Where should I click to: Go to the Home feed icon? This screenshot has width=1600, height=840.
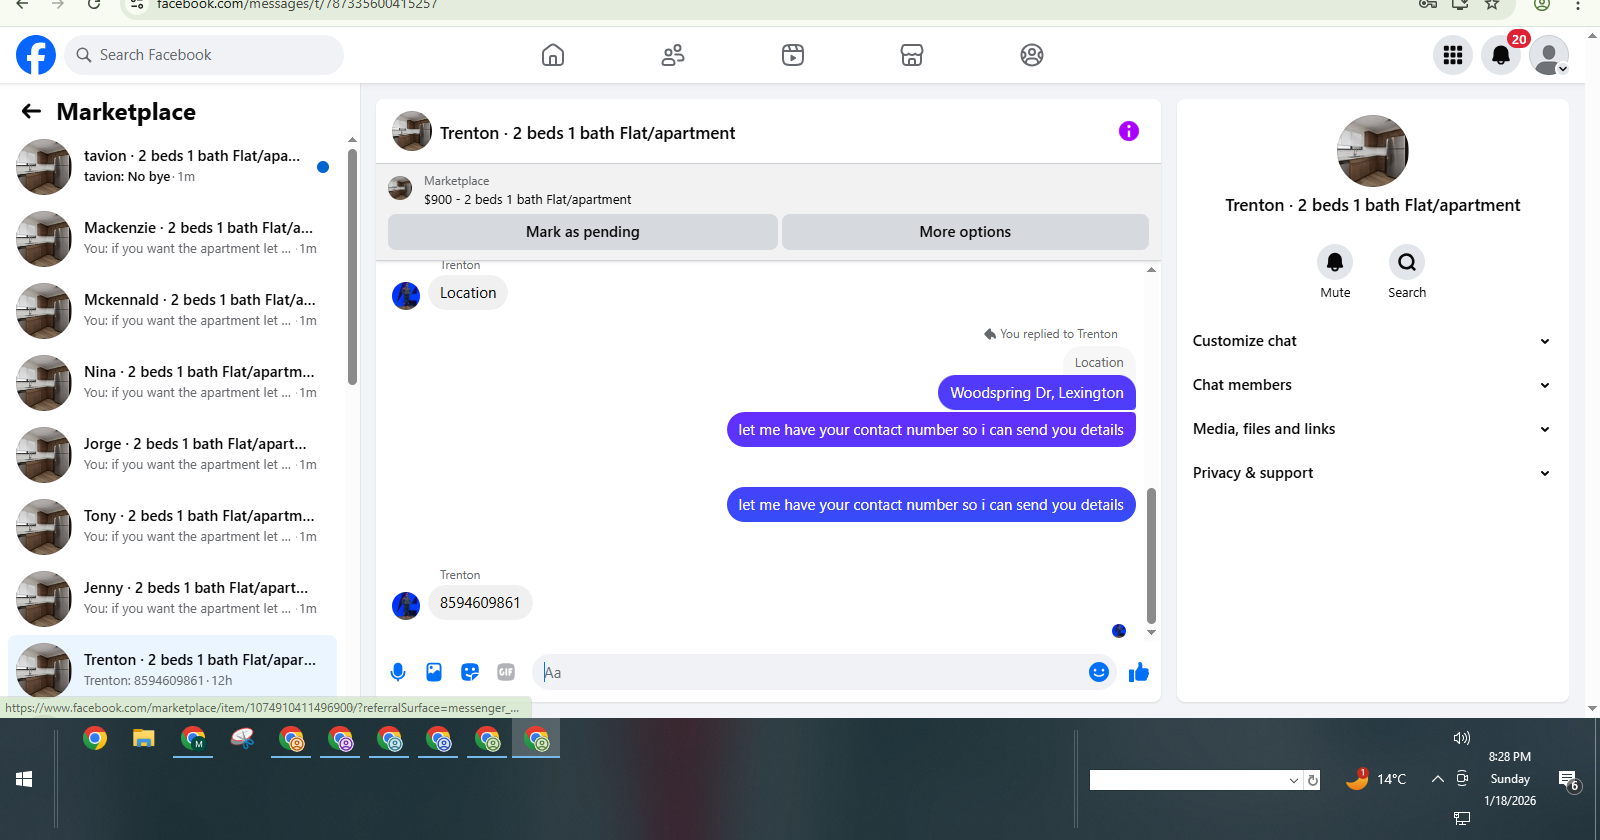click(x=553, y=55)
